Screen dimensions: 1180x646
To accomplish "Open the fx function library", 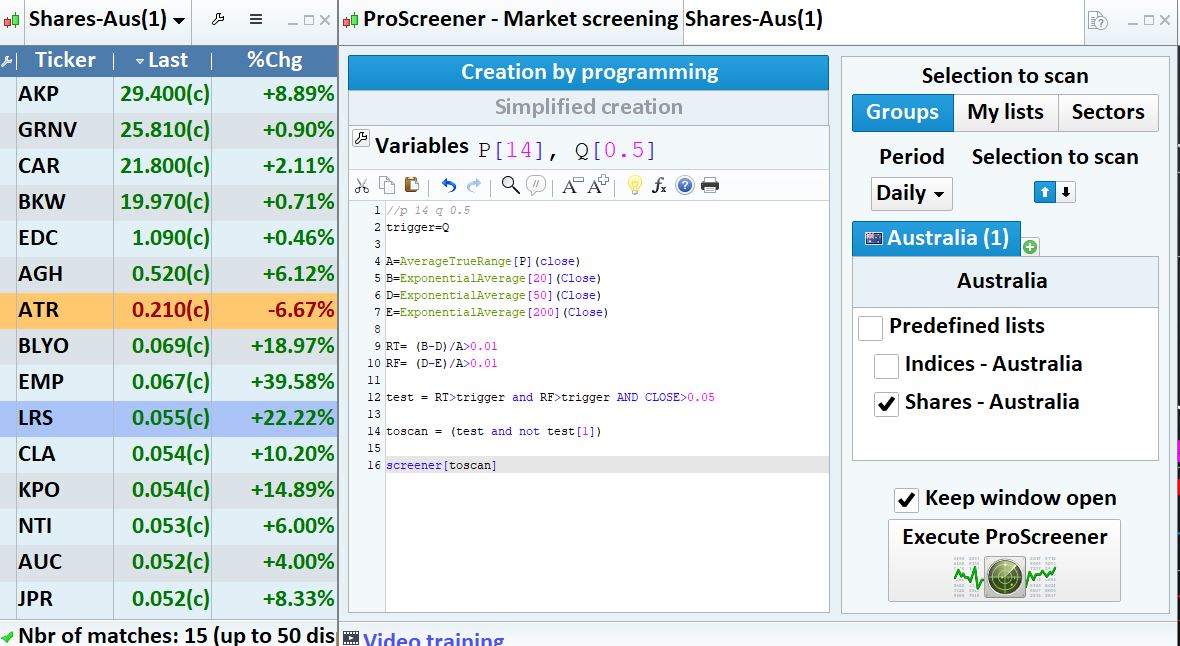I will pyautogui.click(x=659, y=185).
